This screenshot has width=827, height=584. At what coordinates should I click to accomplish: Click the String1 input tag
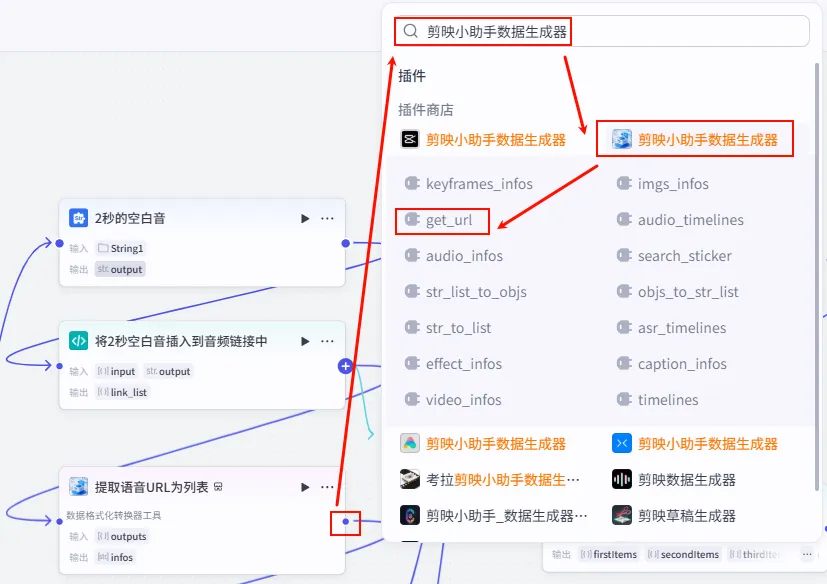tap(121, 248)
